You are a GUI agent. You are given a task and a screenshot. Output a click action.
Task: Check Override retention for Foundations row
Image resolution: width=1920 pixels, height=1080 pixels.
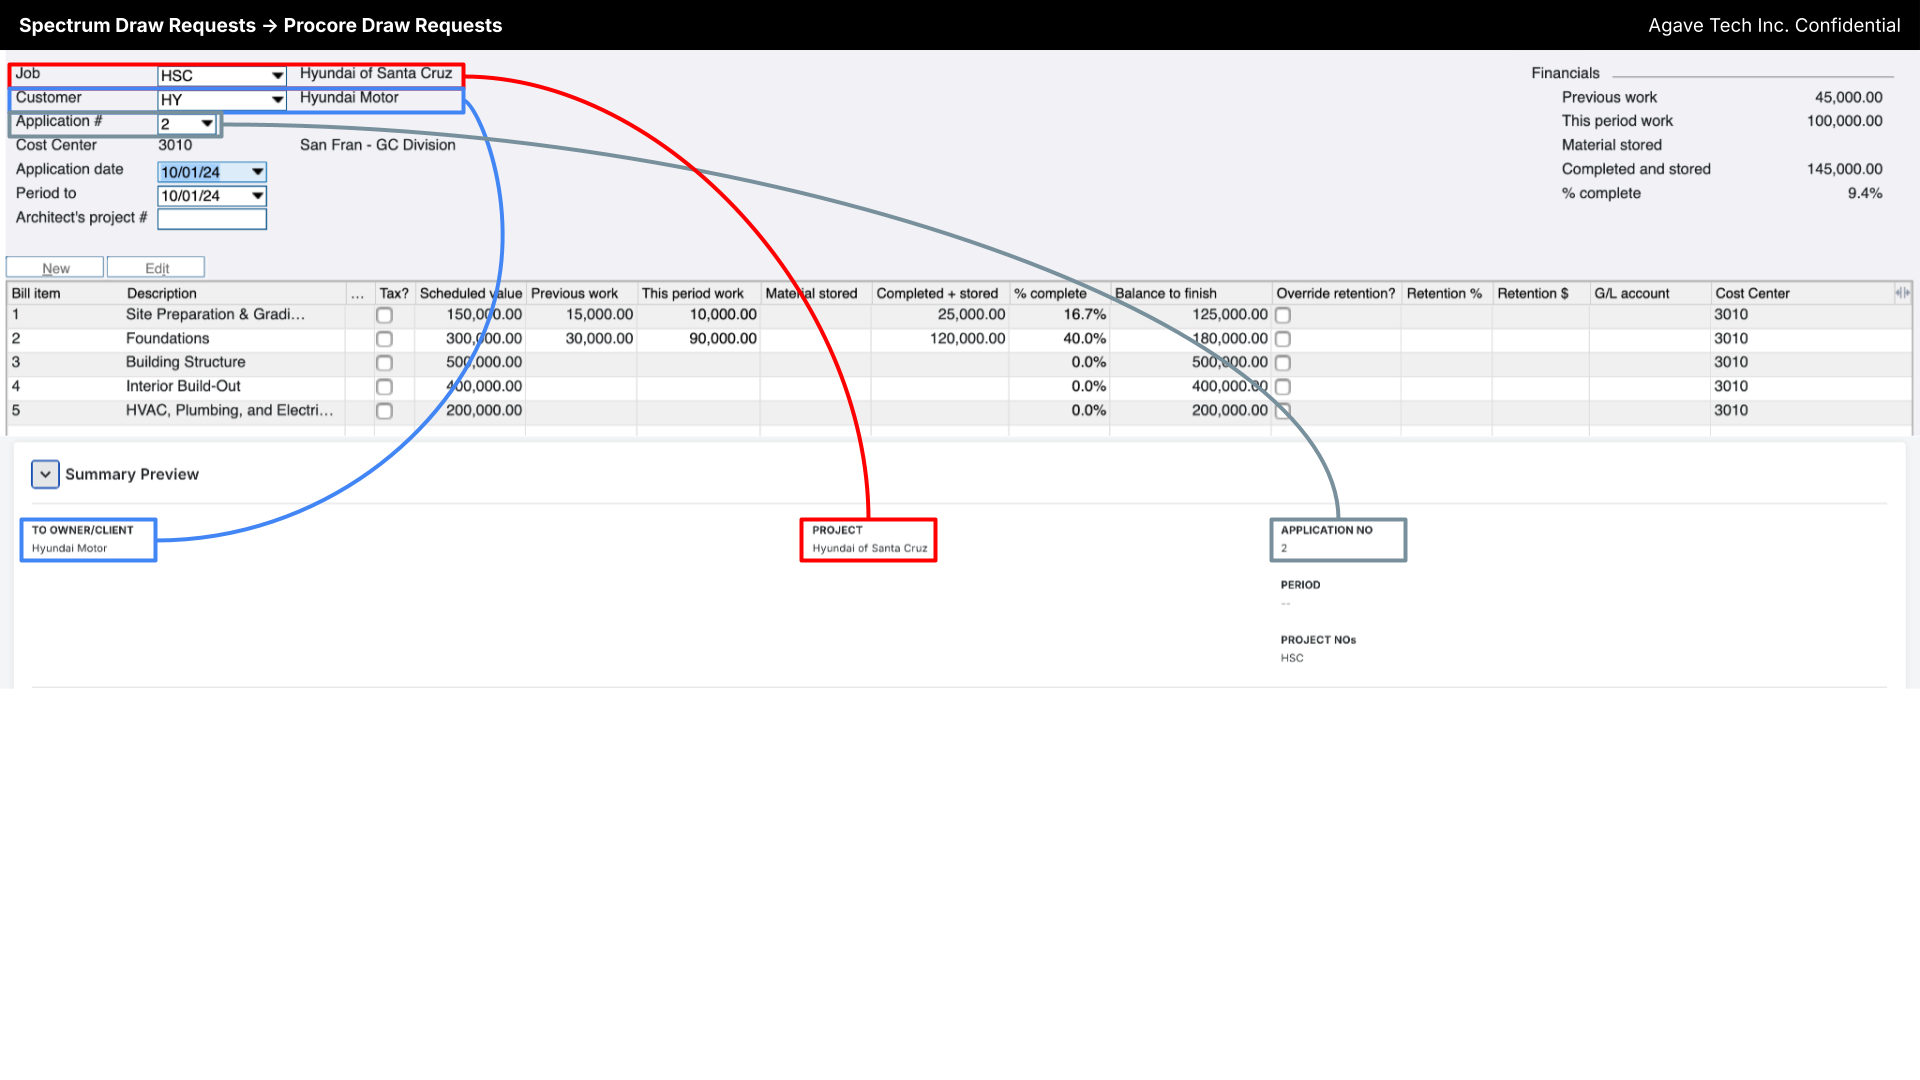1283,339
